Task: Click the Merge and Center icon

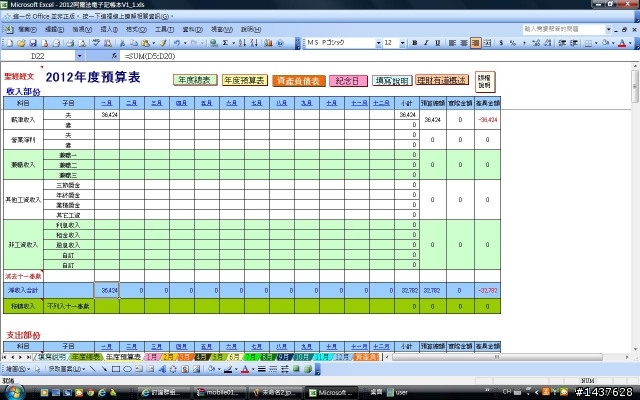Action: [487, 43]
